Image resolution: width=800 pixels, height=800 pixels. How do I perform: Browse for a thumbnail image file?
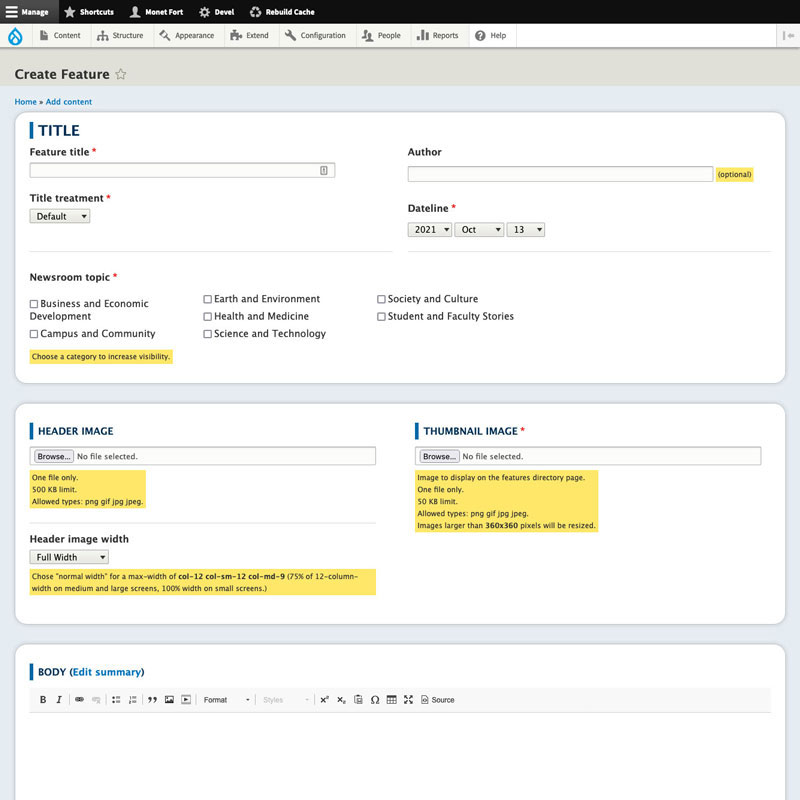tap(439, 456)
